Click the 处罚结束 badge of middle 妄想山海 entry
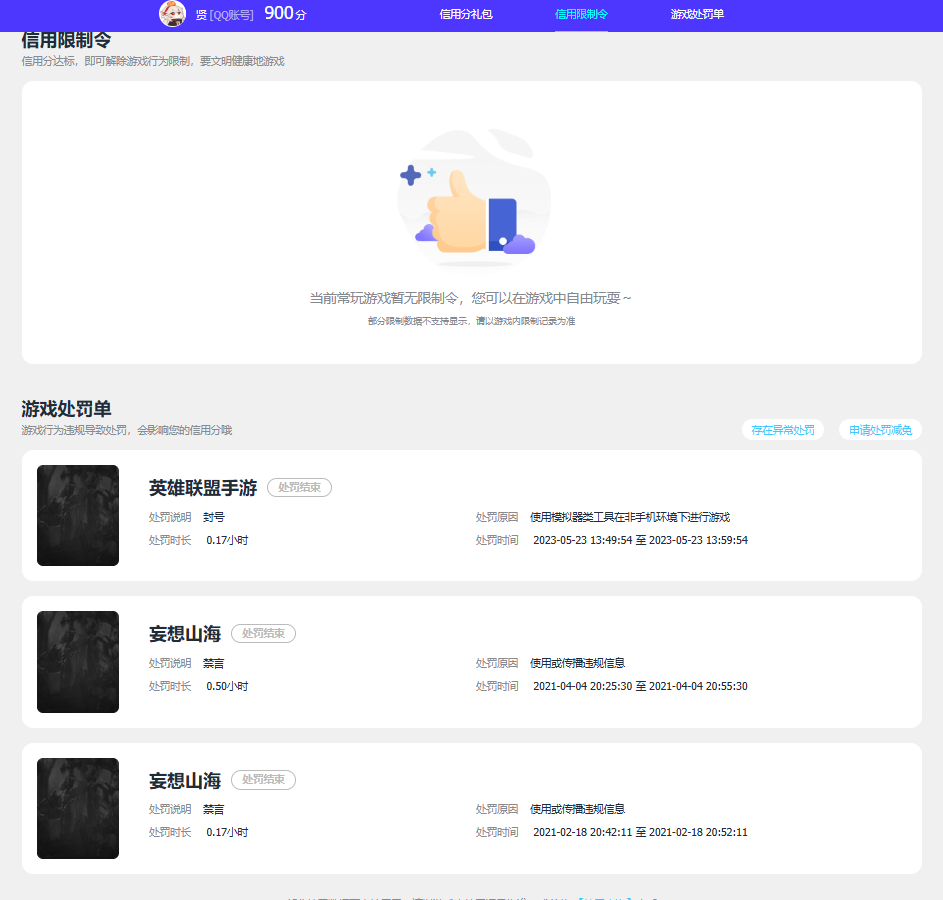 263,633
